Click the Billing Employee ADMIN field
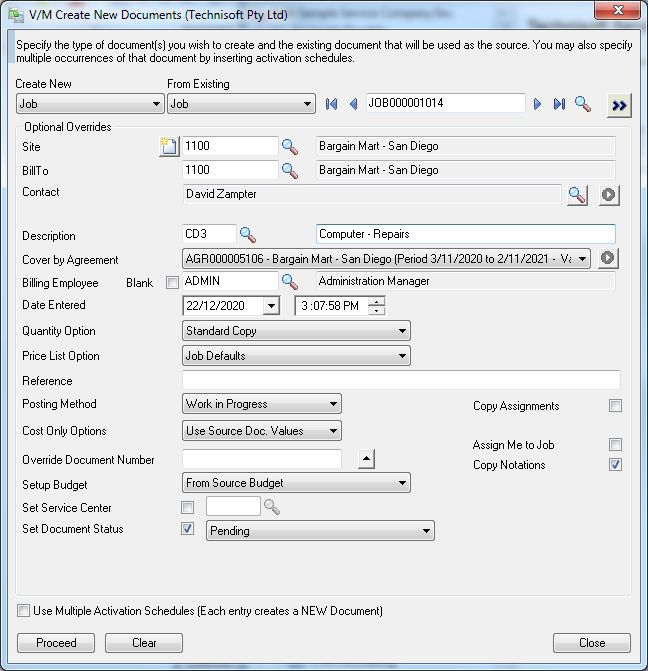648x671 pixels. click(230, 281)
